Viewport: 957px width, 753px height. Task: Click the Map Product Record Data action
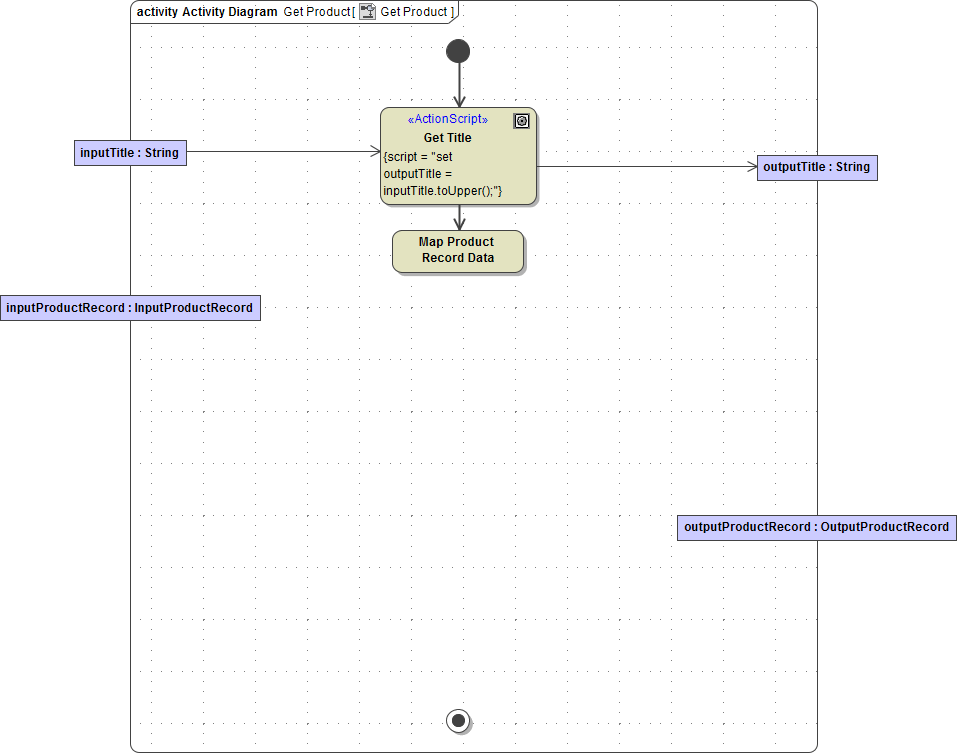tap(458, 250)
